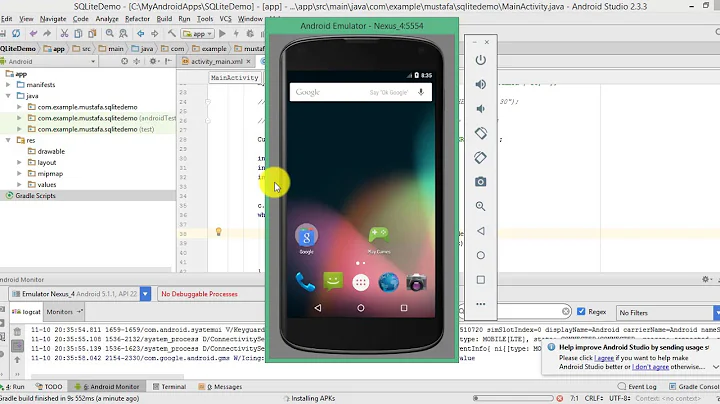This screenshot has width=720, height=404.
Task: Tap the microphone in Google search bar
Action: [421, 92]
